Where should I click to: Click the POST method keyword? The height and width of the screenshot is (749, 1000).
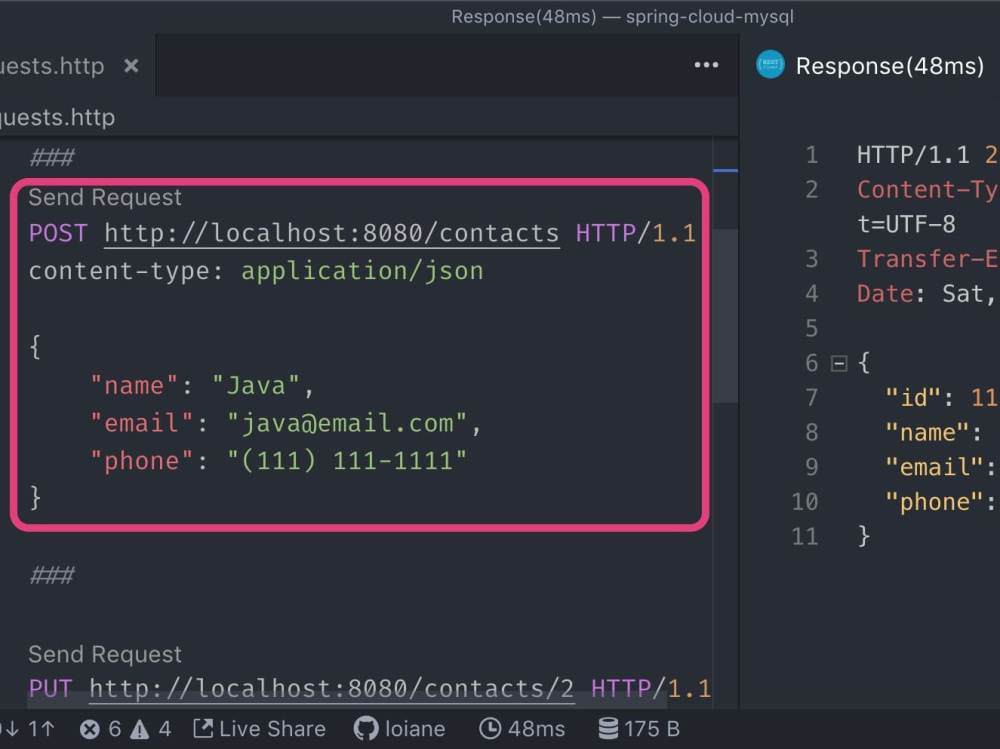pos(58,234)
